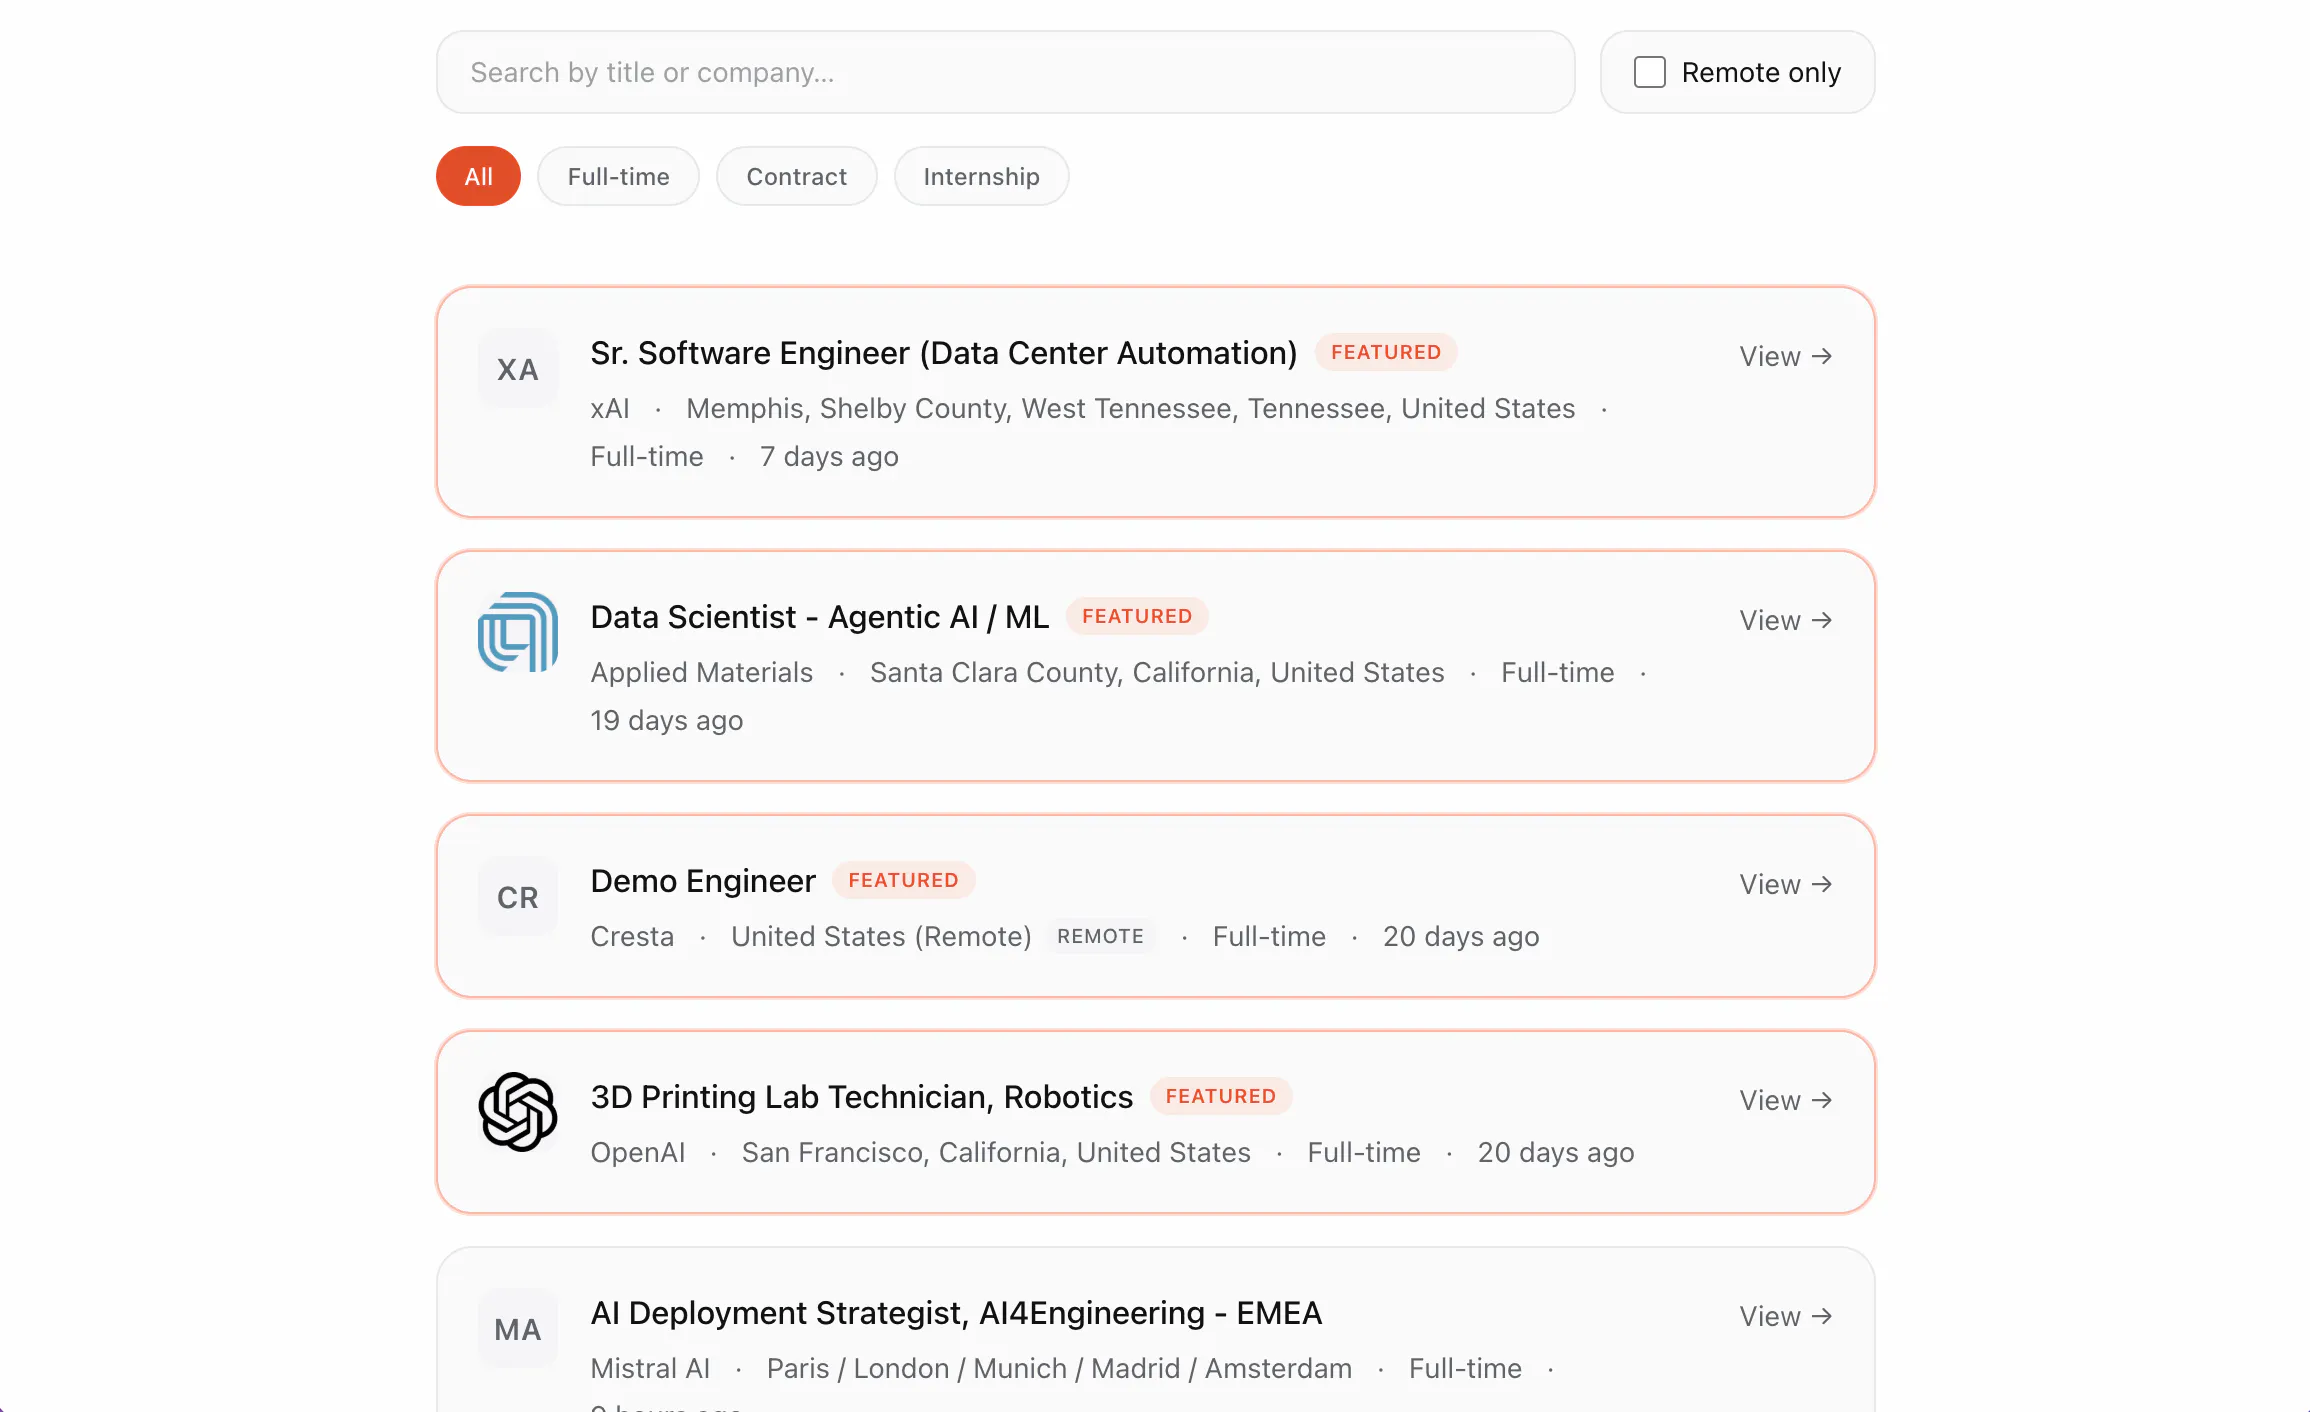2310x1412 pixels.
Task: Click FEATURED badge on Data Scientist listing
Action: click(x=1137, y=616)
